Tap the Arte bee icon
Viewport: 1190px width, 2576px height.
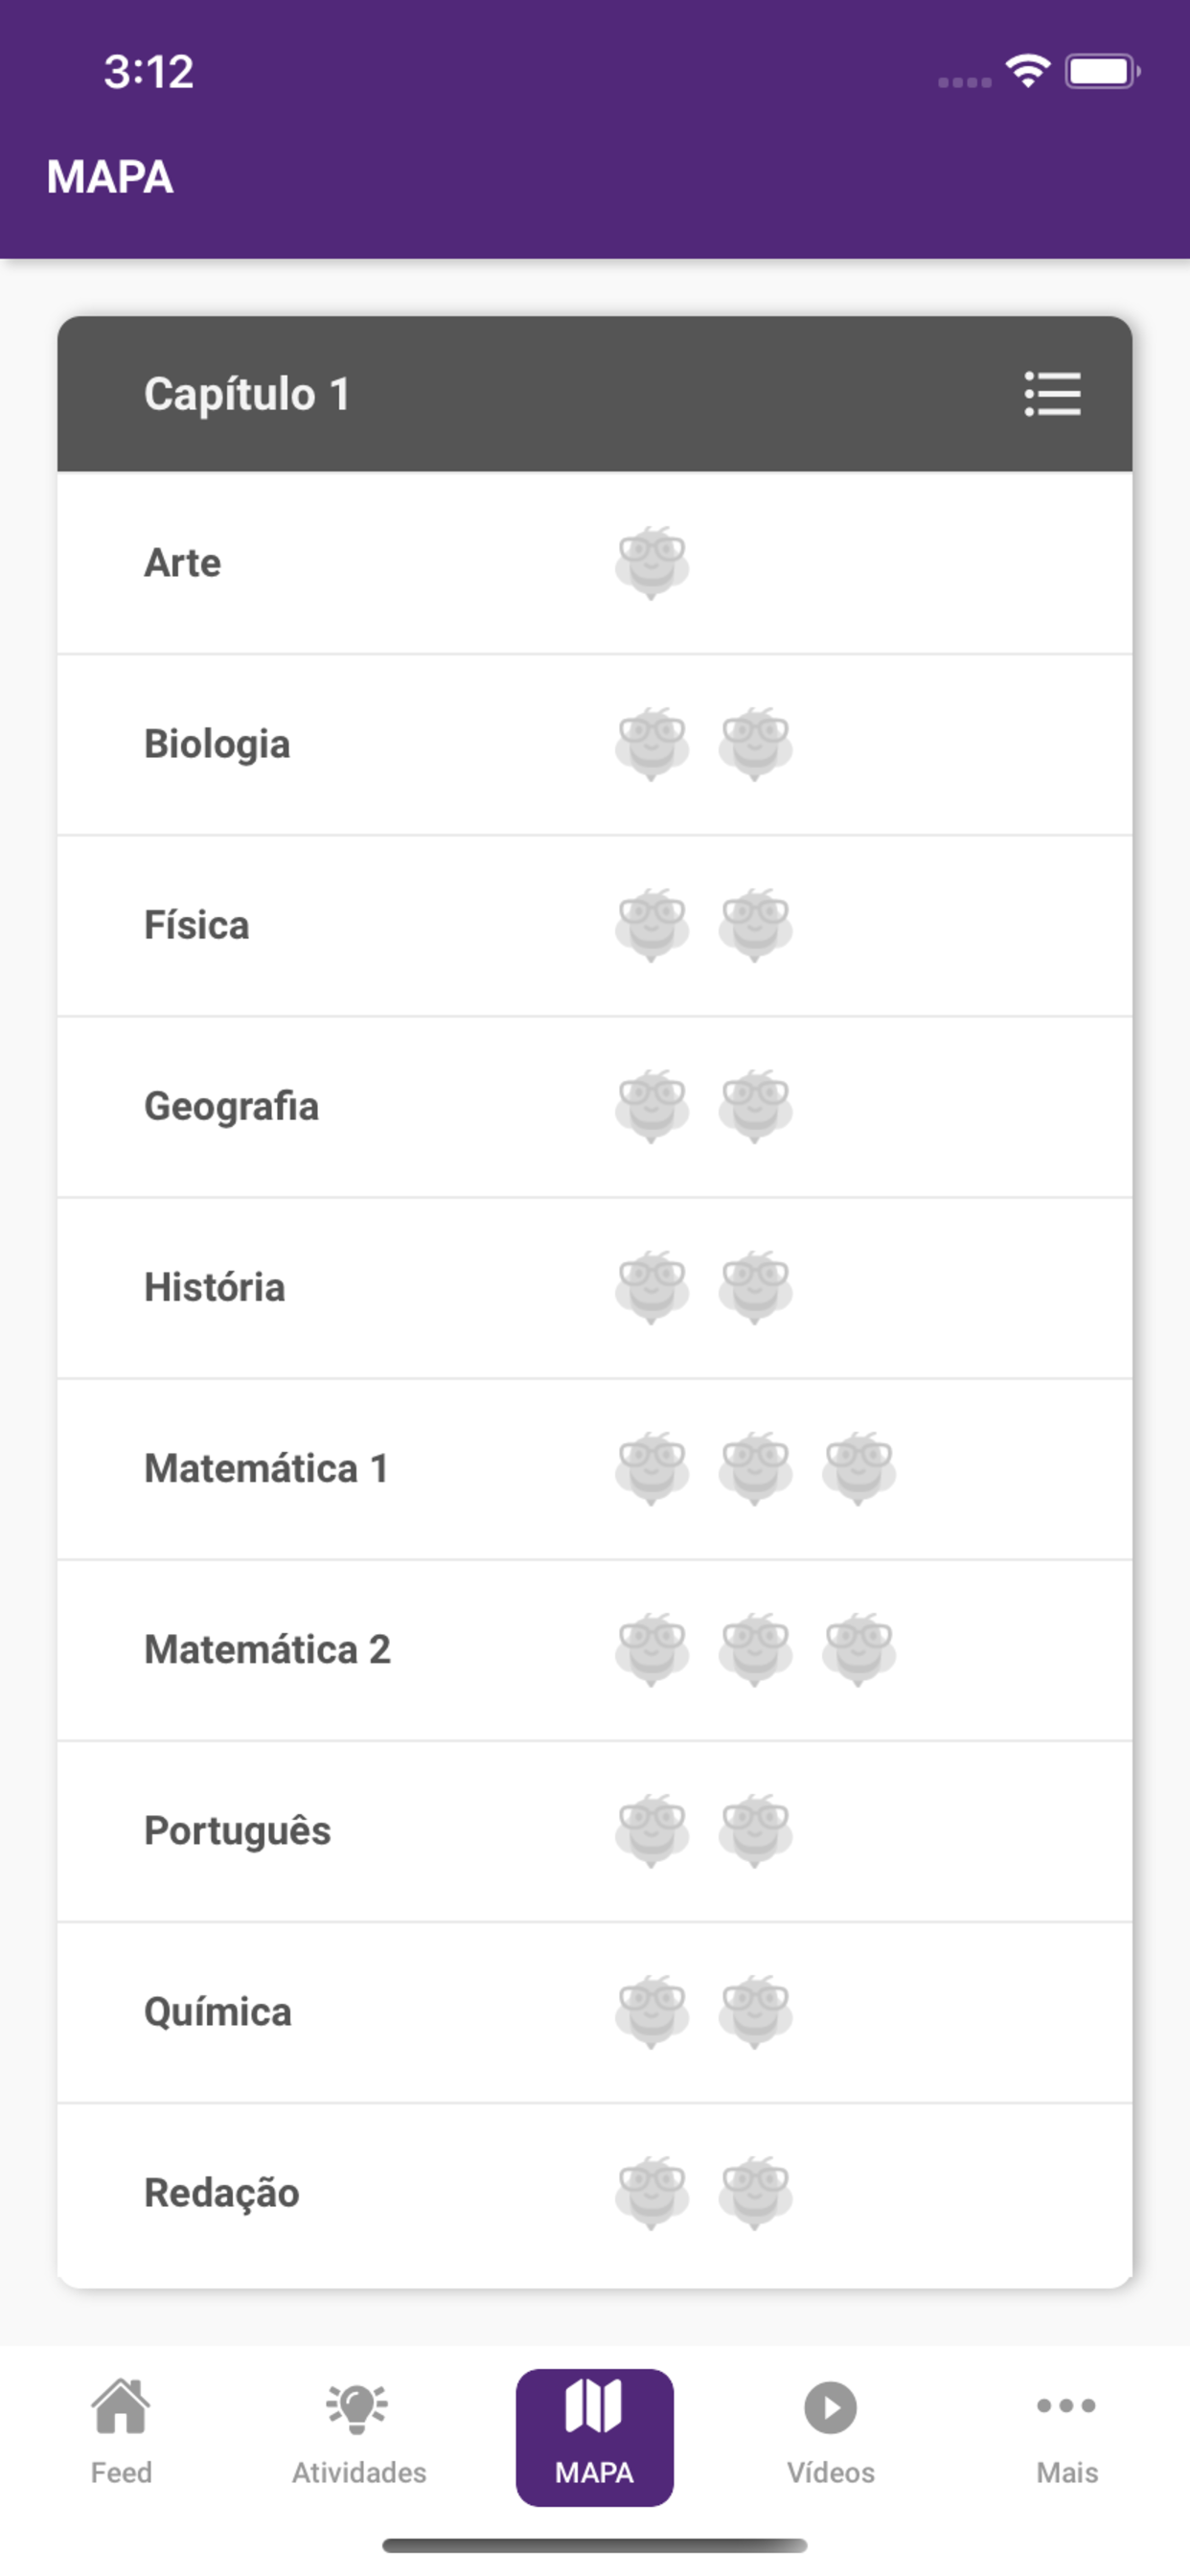click(x=652, y=562)
